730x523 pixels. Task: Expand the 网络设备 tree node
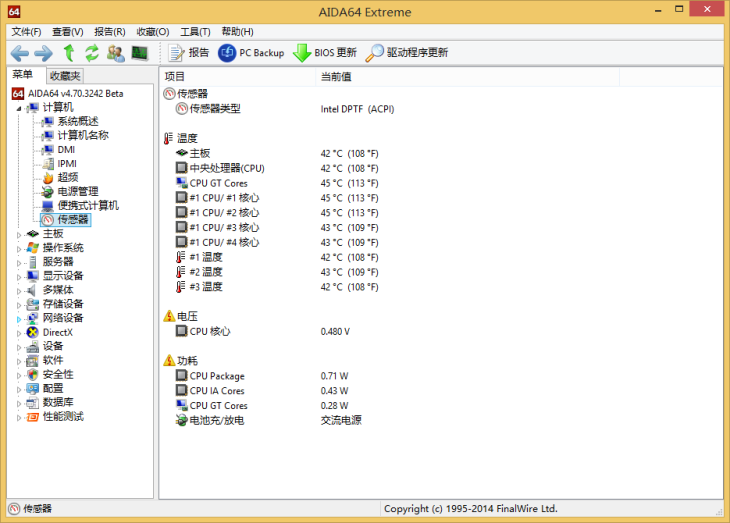[x=19, y=319]
